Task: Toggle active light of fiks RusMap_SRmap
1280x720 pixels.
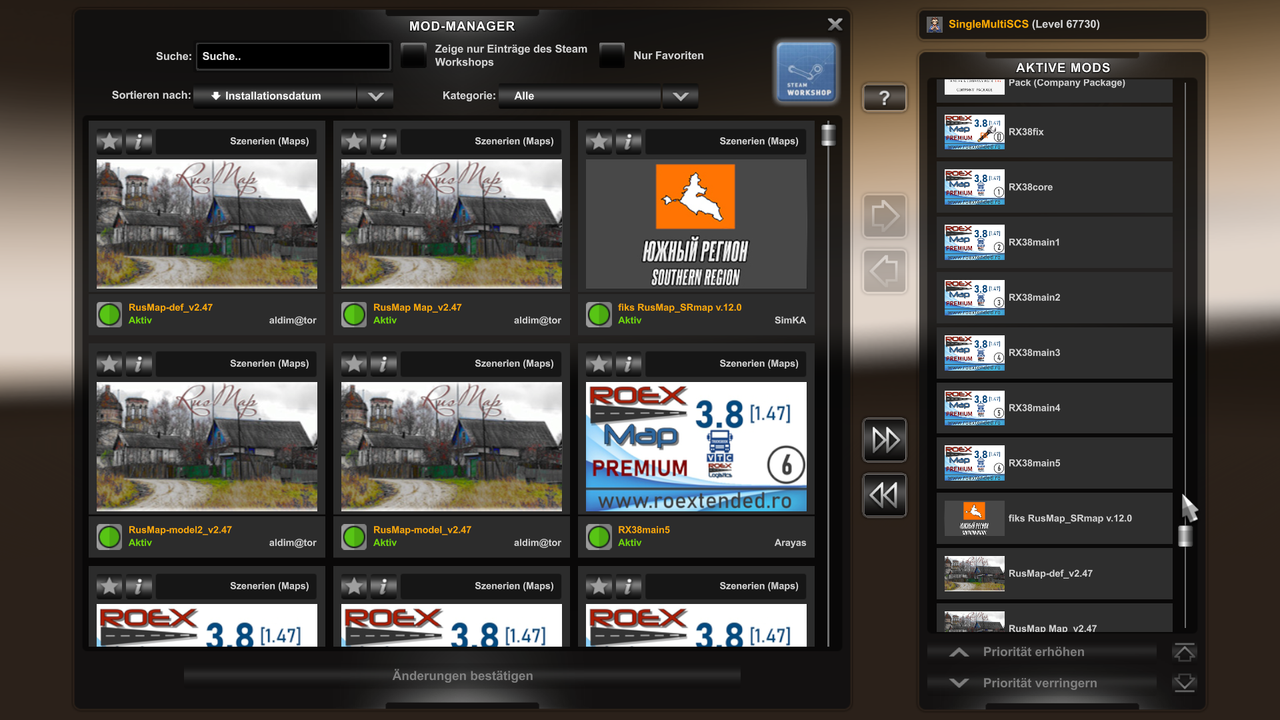Action: pos(599,315)
